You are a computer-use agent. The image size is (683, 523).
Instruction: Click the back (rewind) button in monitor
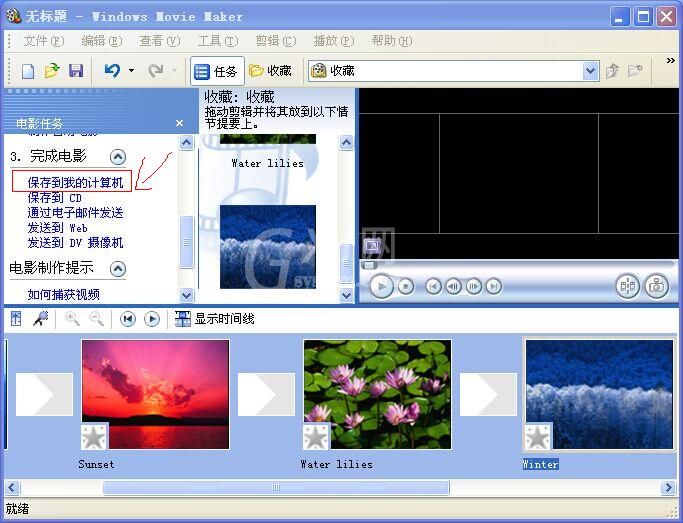(433, 287)
